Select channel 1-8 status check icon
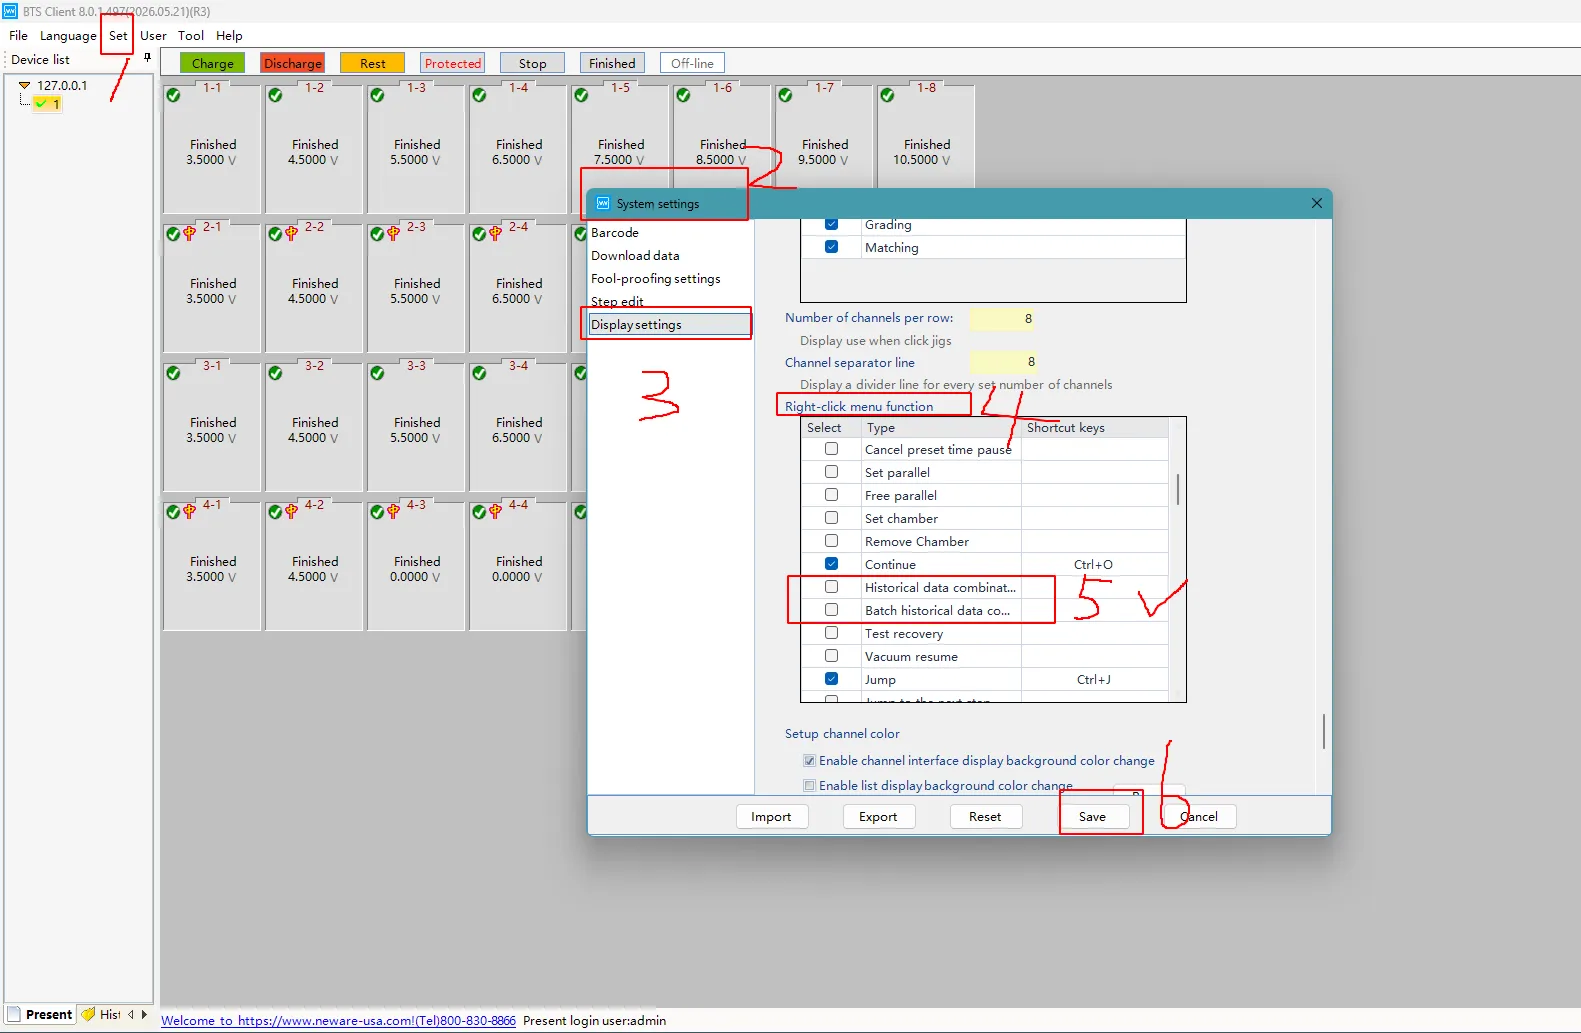The width and height of the screenshot is (1581, 1033). 888,95
